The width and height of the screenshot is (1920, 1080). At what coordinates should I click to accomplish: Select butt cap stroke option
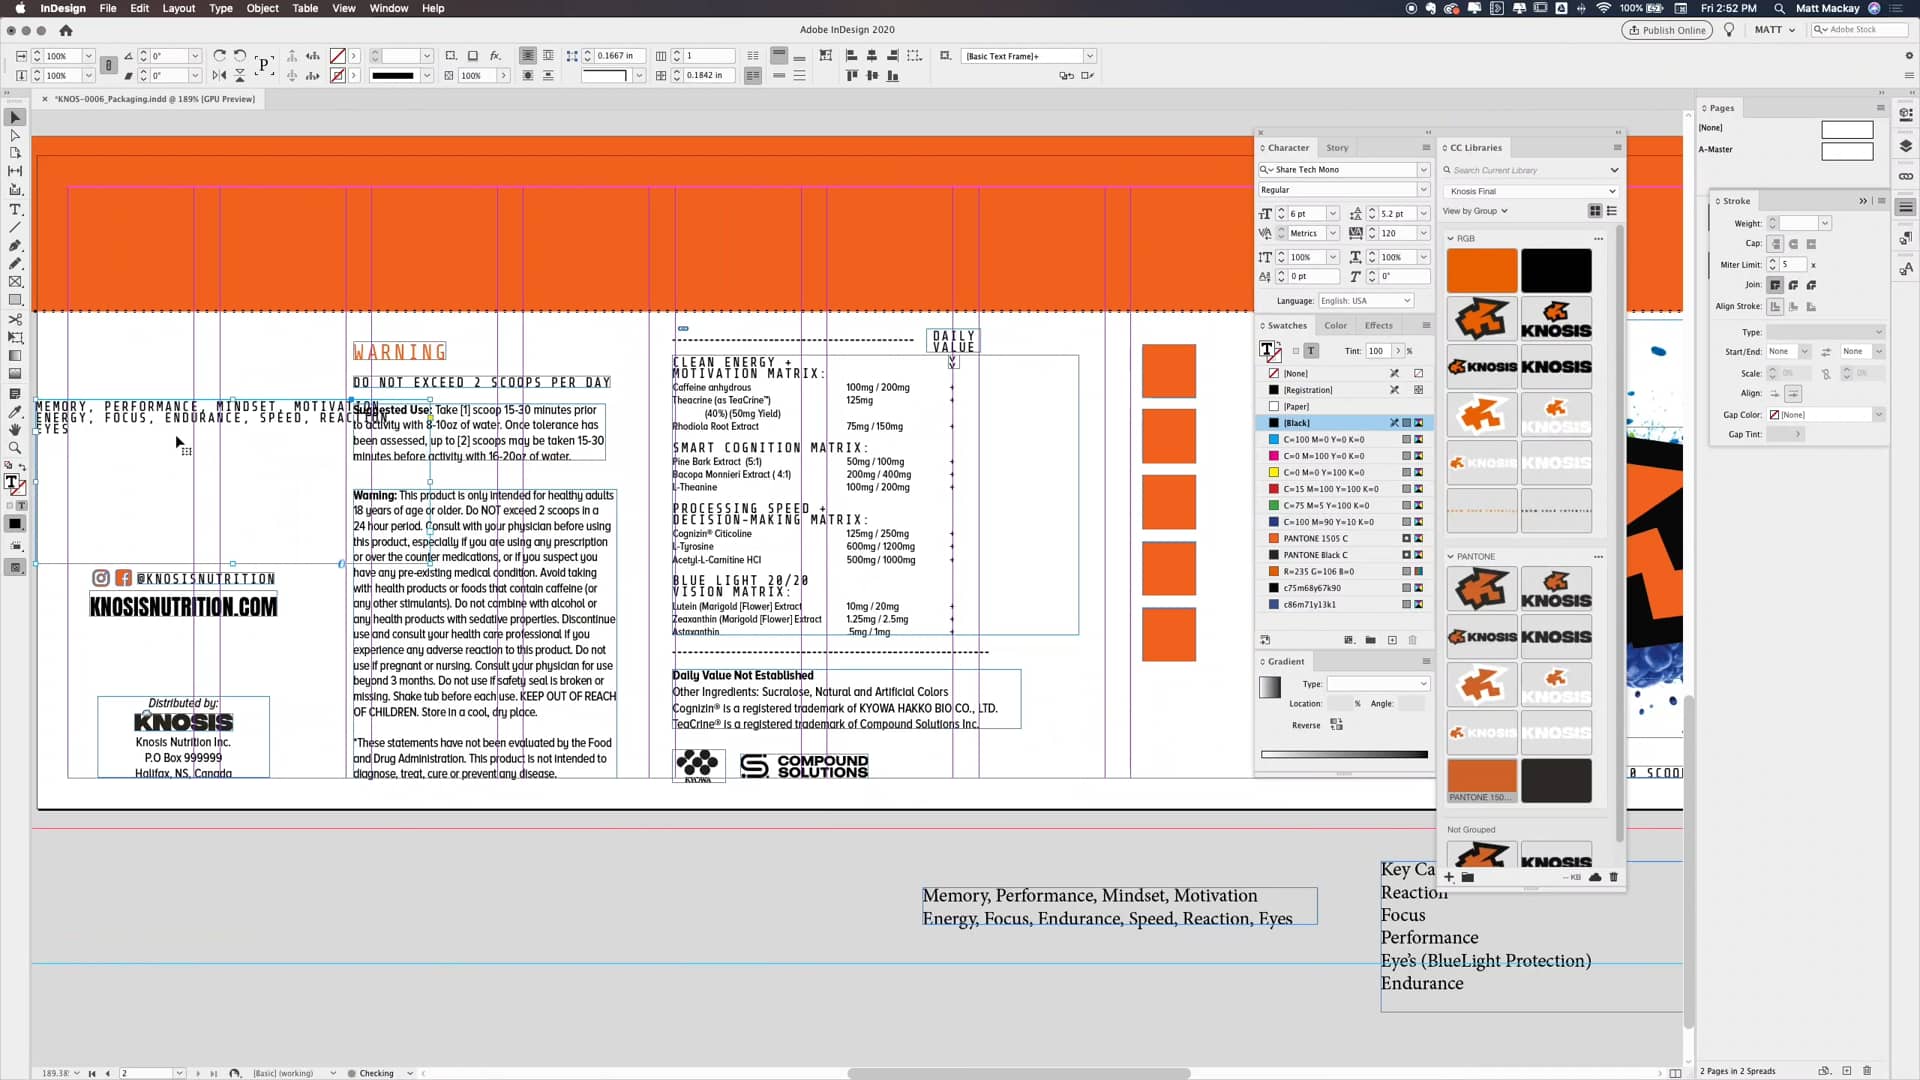click(x=1776, y=244)
